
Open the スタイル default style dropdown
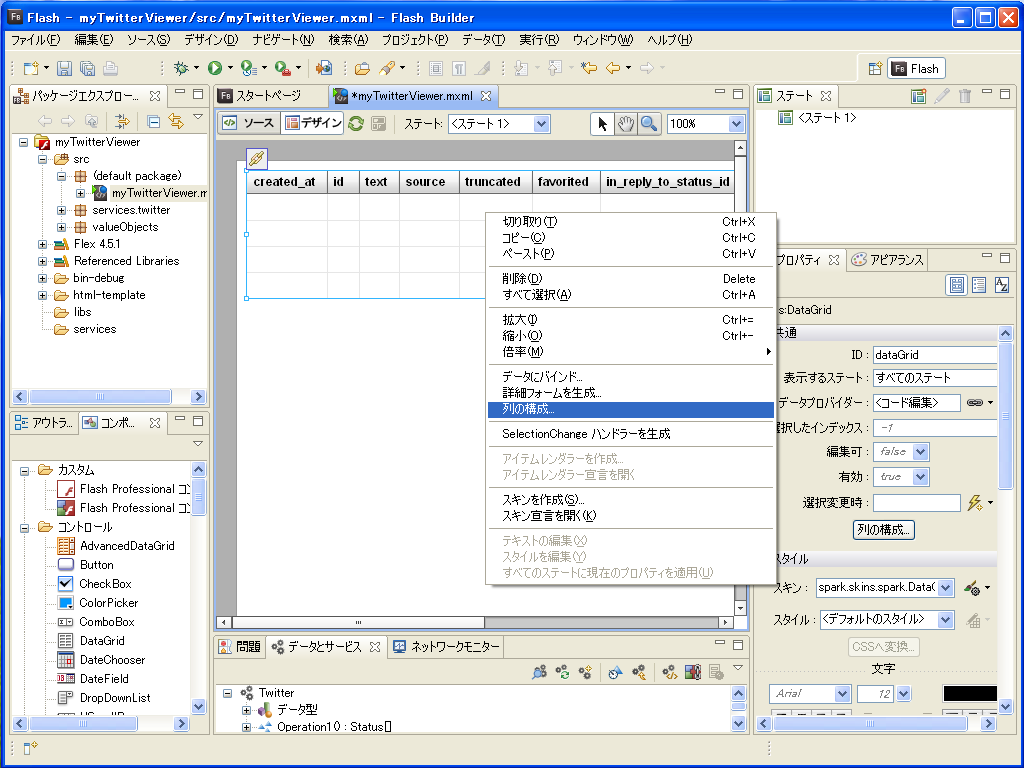pyautogui.click(x=946, y=619)
